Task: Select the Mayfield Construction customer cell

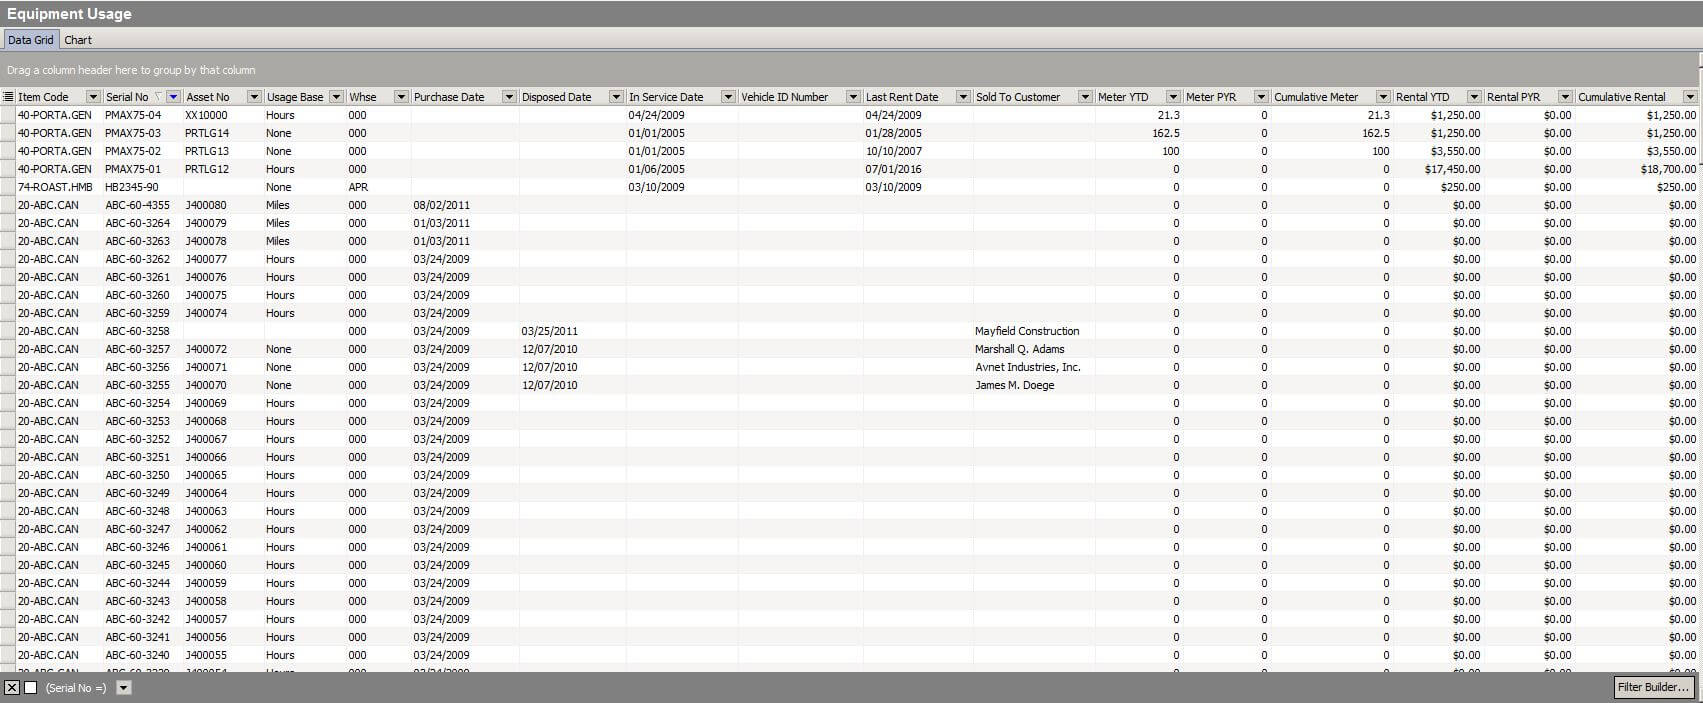Action: [1034, 331]
